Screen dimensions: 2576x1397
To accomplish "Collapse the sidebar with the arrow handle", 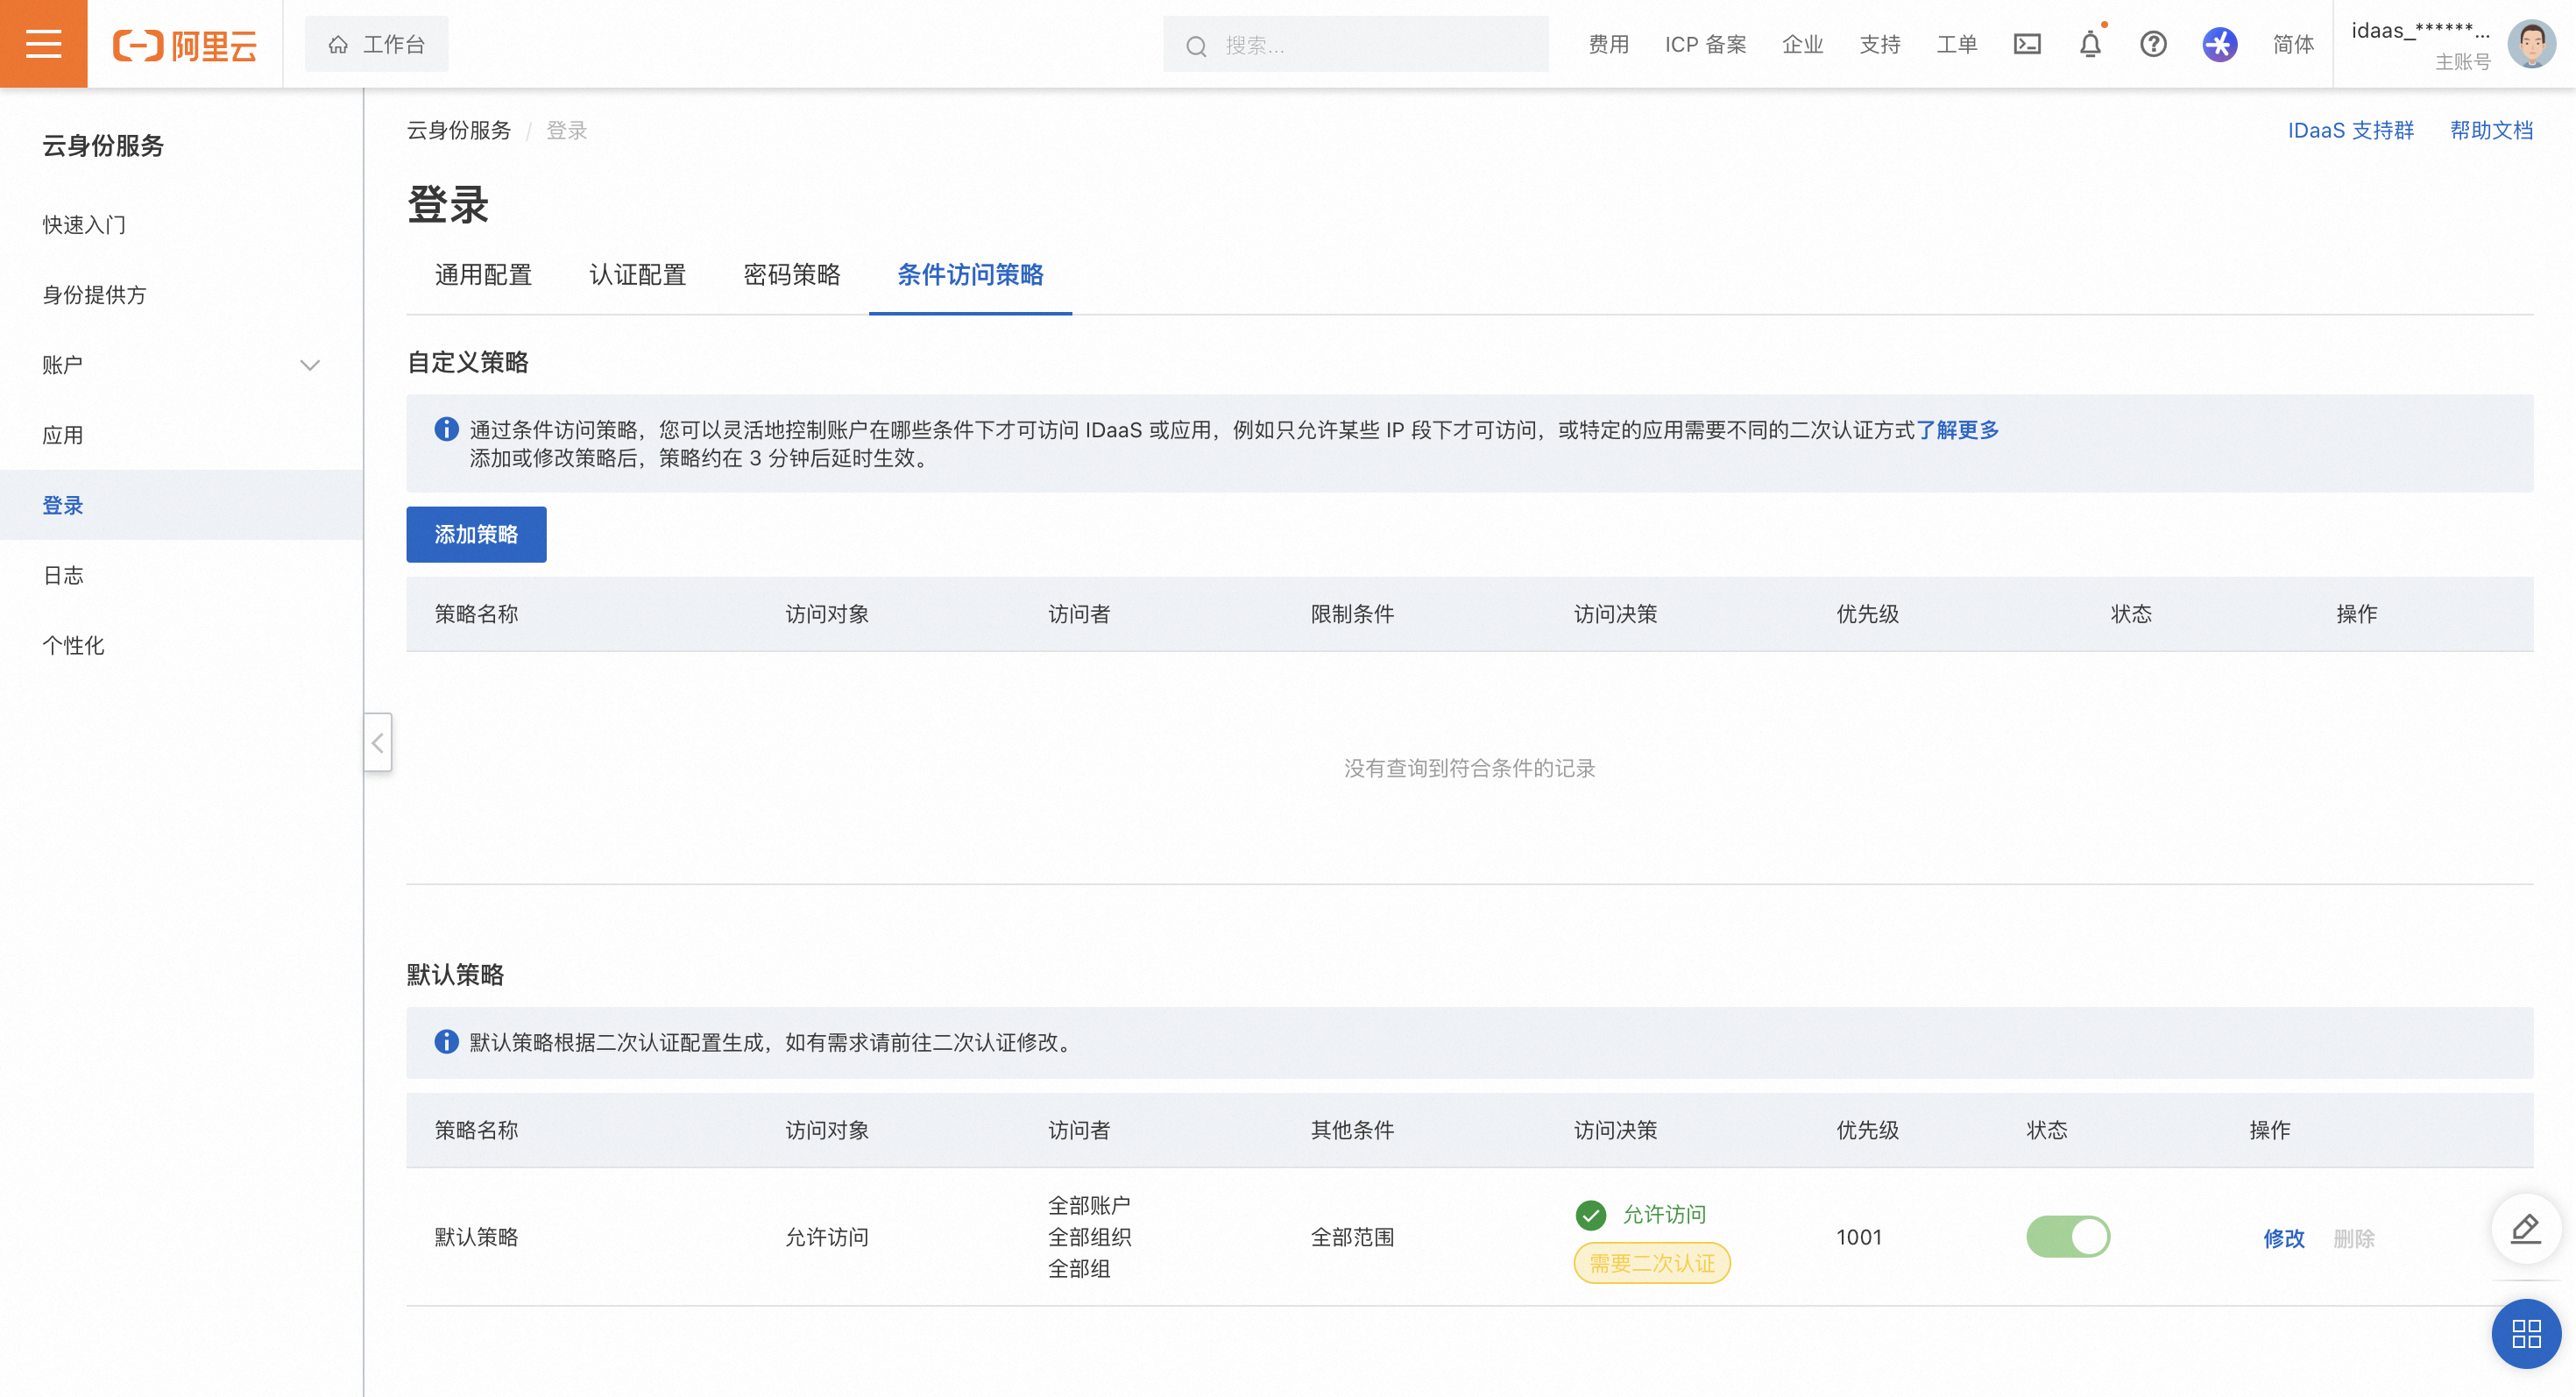I will pos(377,742).
